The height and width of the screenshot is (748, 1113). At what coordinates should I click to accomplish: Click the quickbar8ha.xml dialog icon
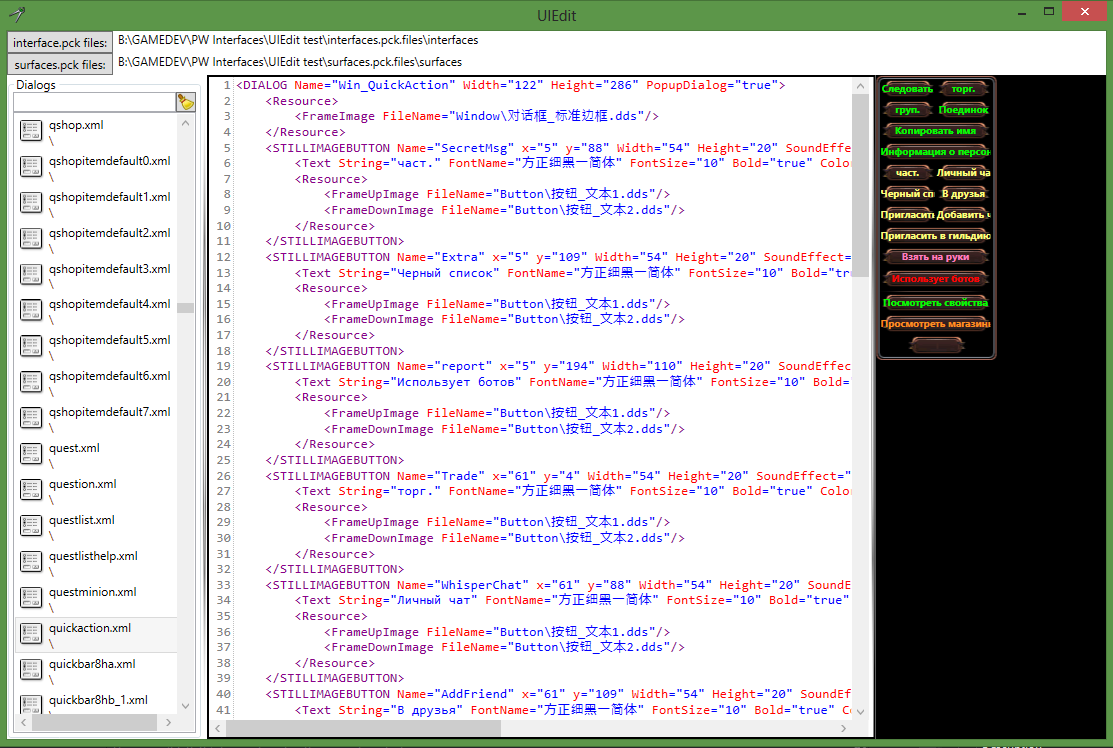click(x=31, y=668)
